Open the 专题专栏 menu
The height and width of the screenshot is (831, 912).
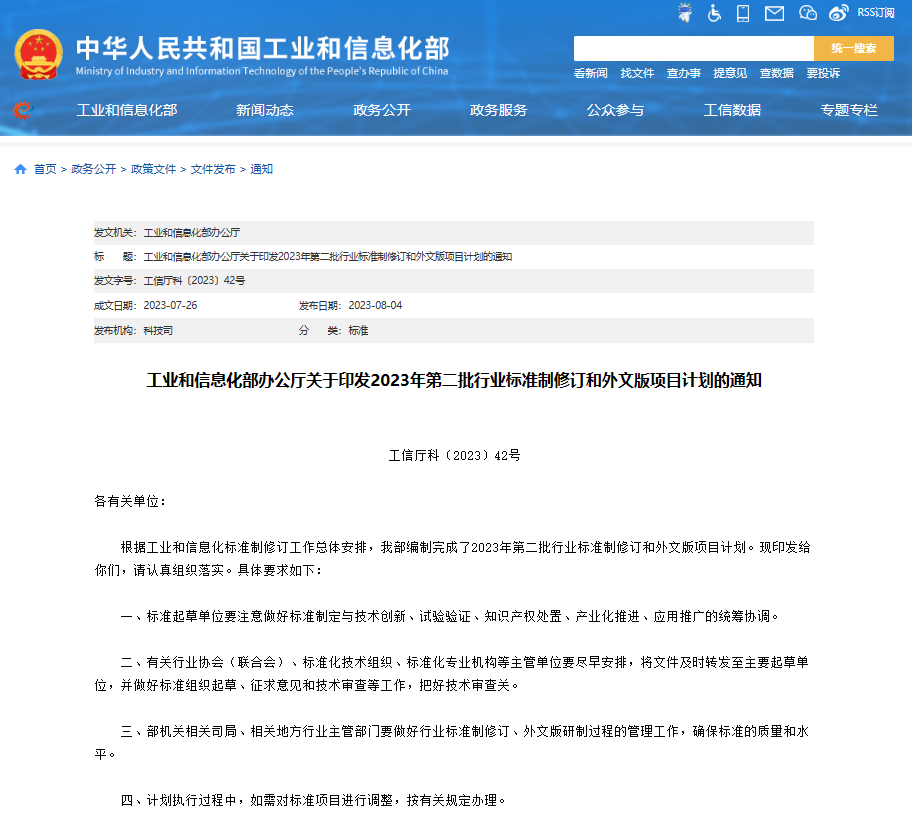click(x=849, y=110)
